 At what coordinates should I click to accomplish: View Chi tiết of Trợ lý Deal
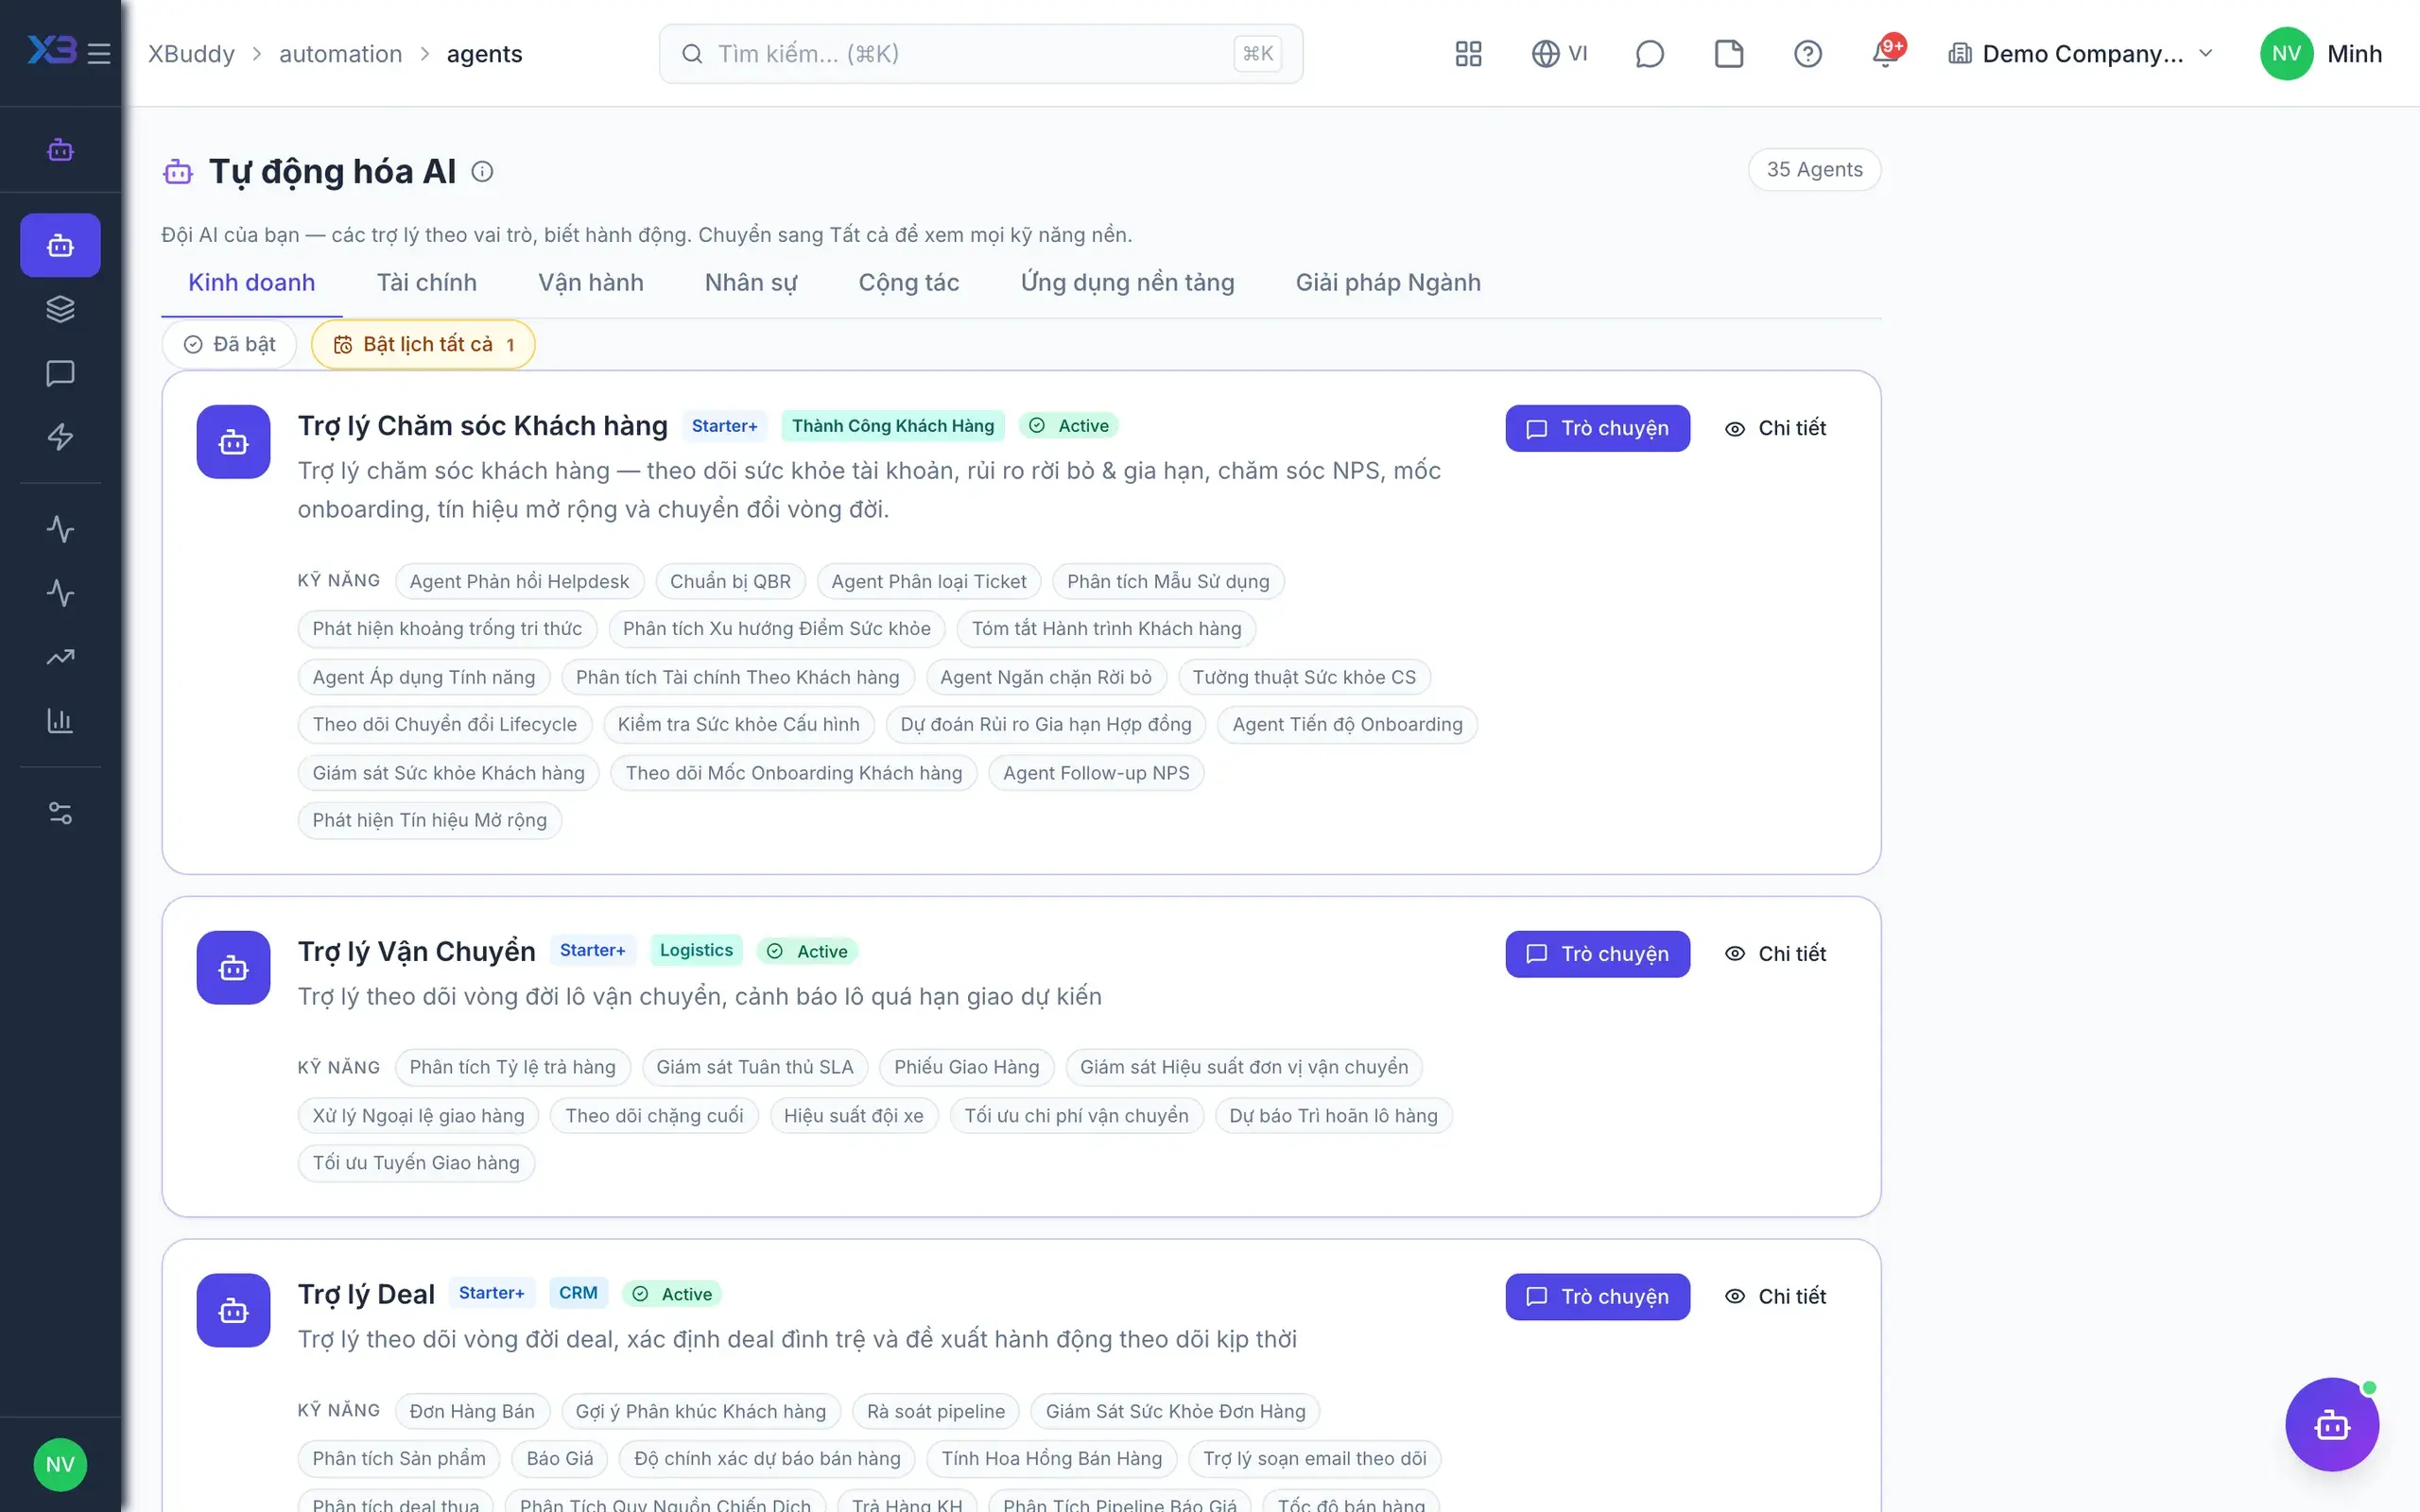[x=1776, y=1296]
